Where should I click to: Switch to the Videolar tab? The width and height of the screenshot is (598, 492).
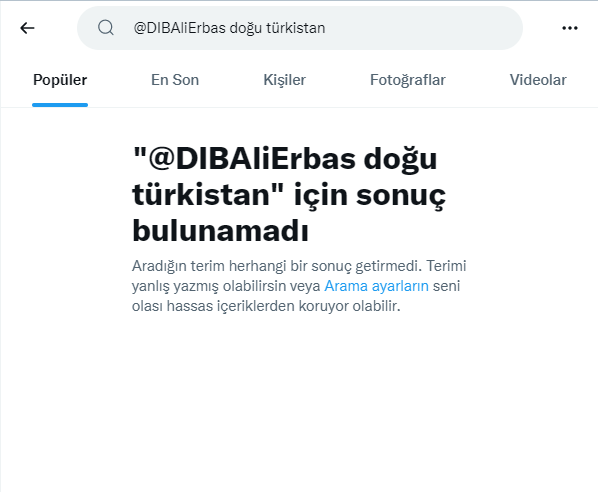click(538, 80)
